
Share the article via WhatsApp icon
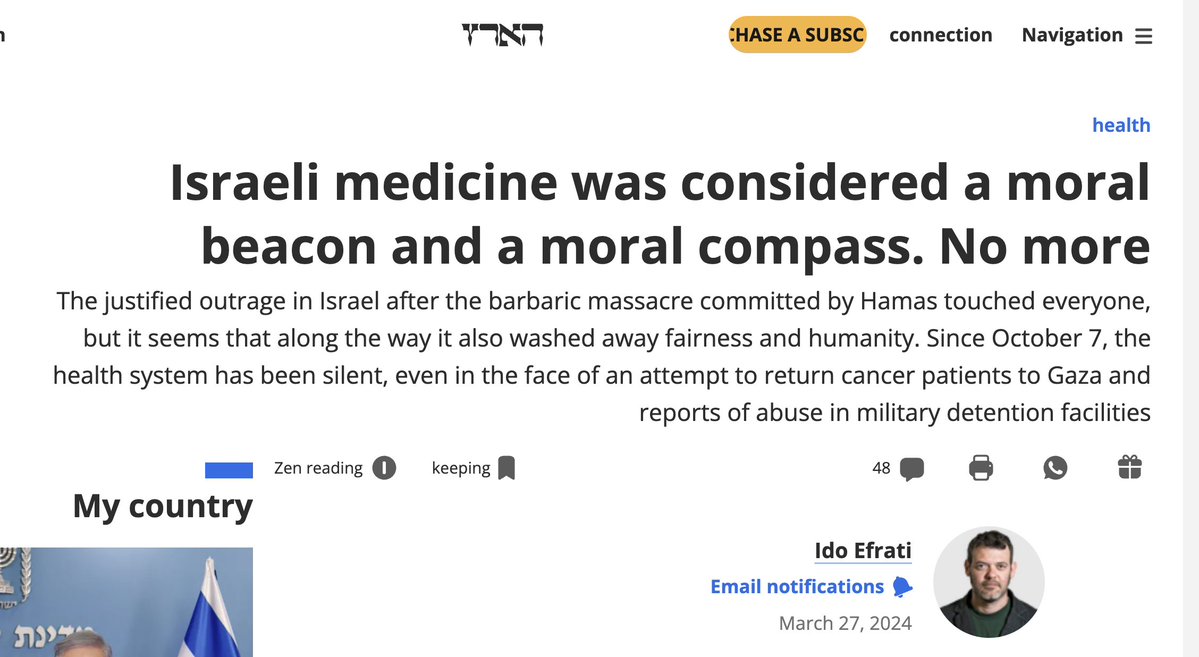click(x=1055, y=468)
